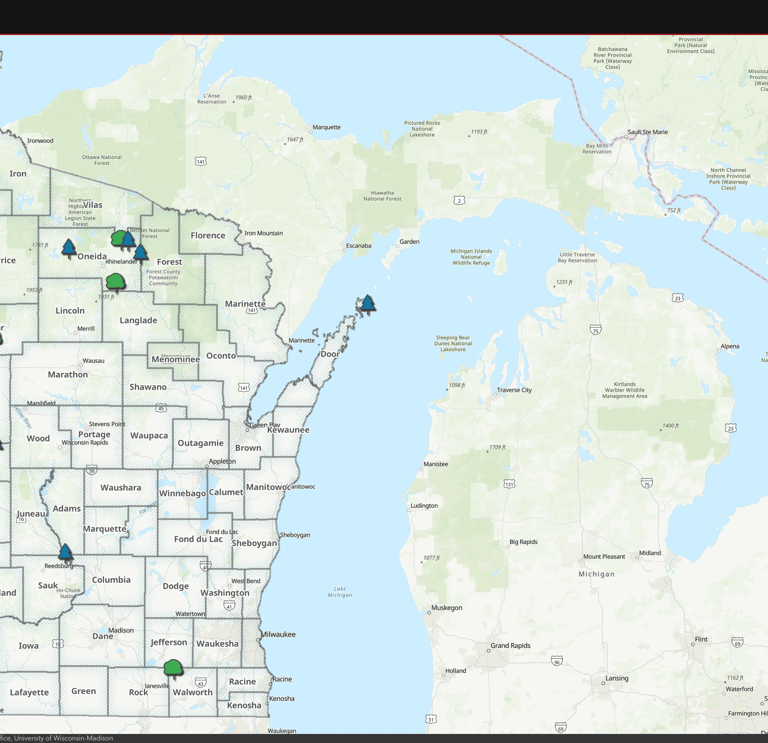The image size is (768, 743).
Task: Click the Hiawatha National Forest label
Action: pos(382,195)
